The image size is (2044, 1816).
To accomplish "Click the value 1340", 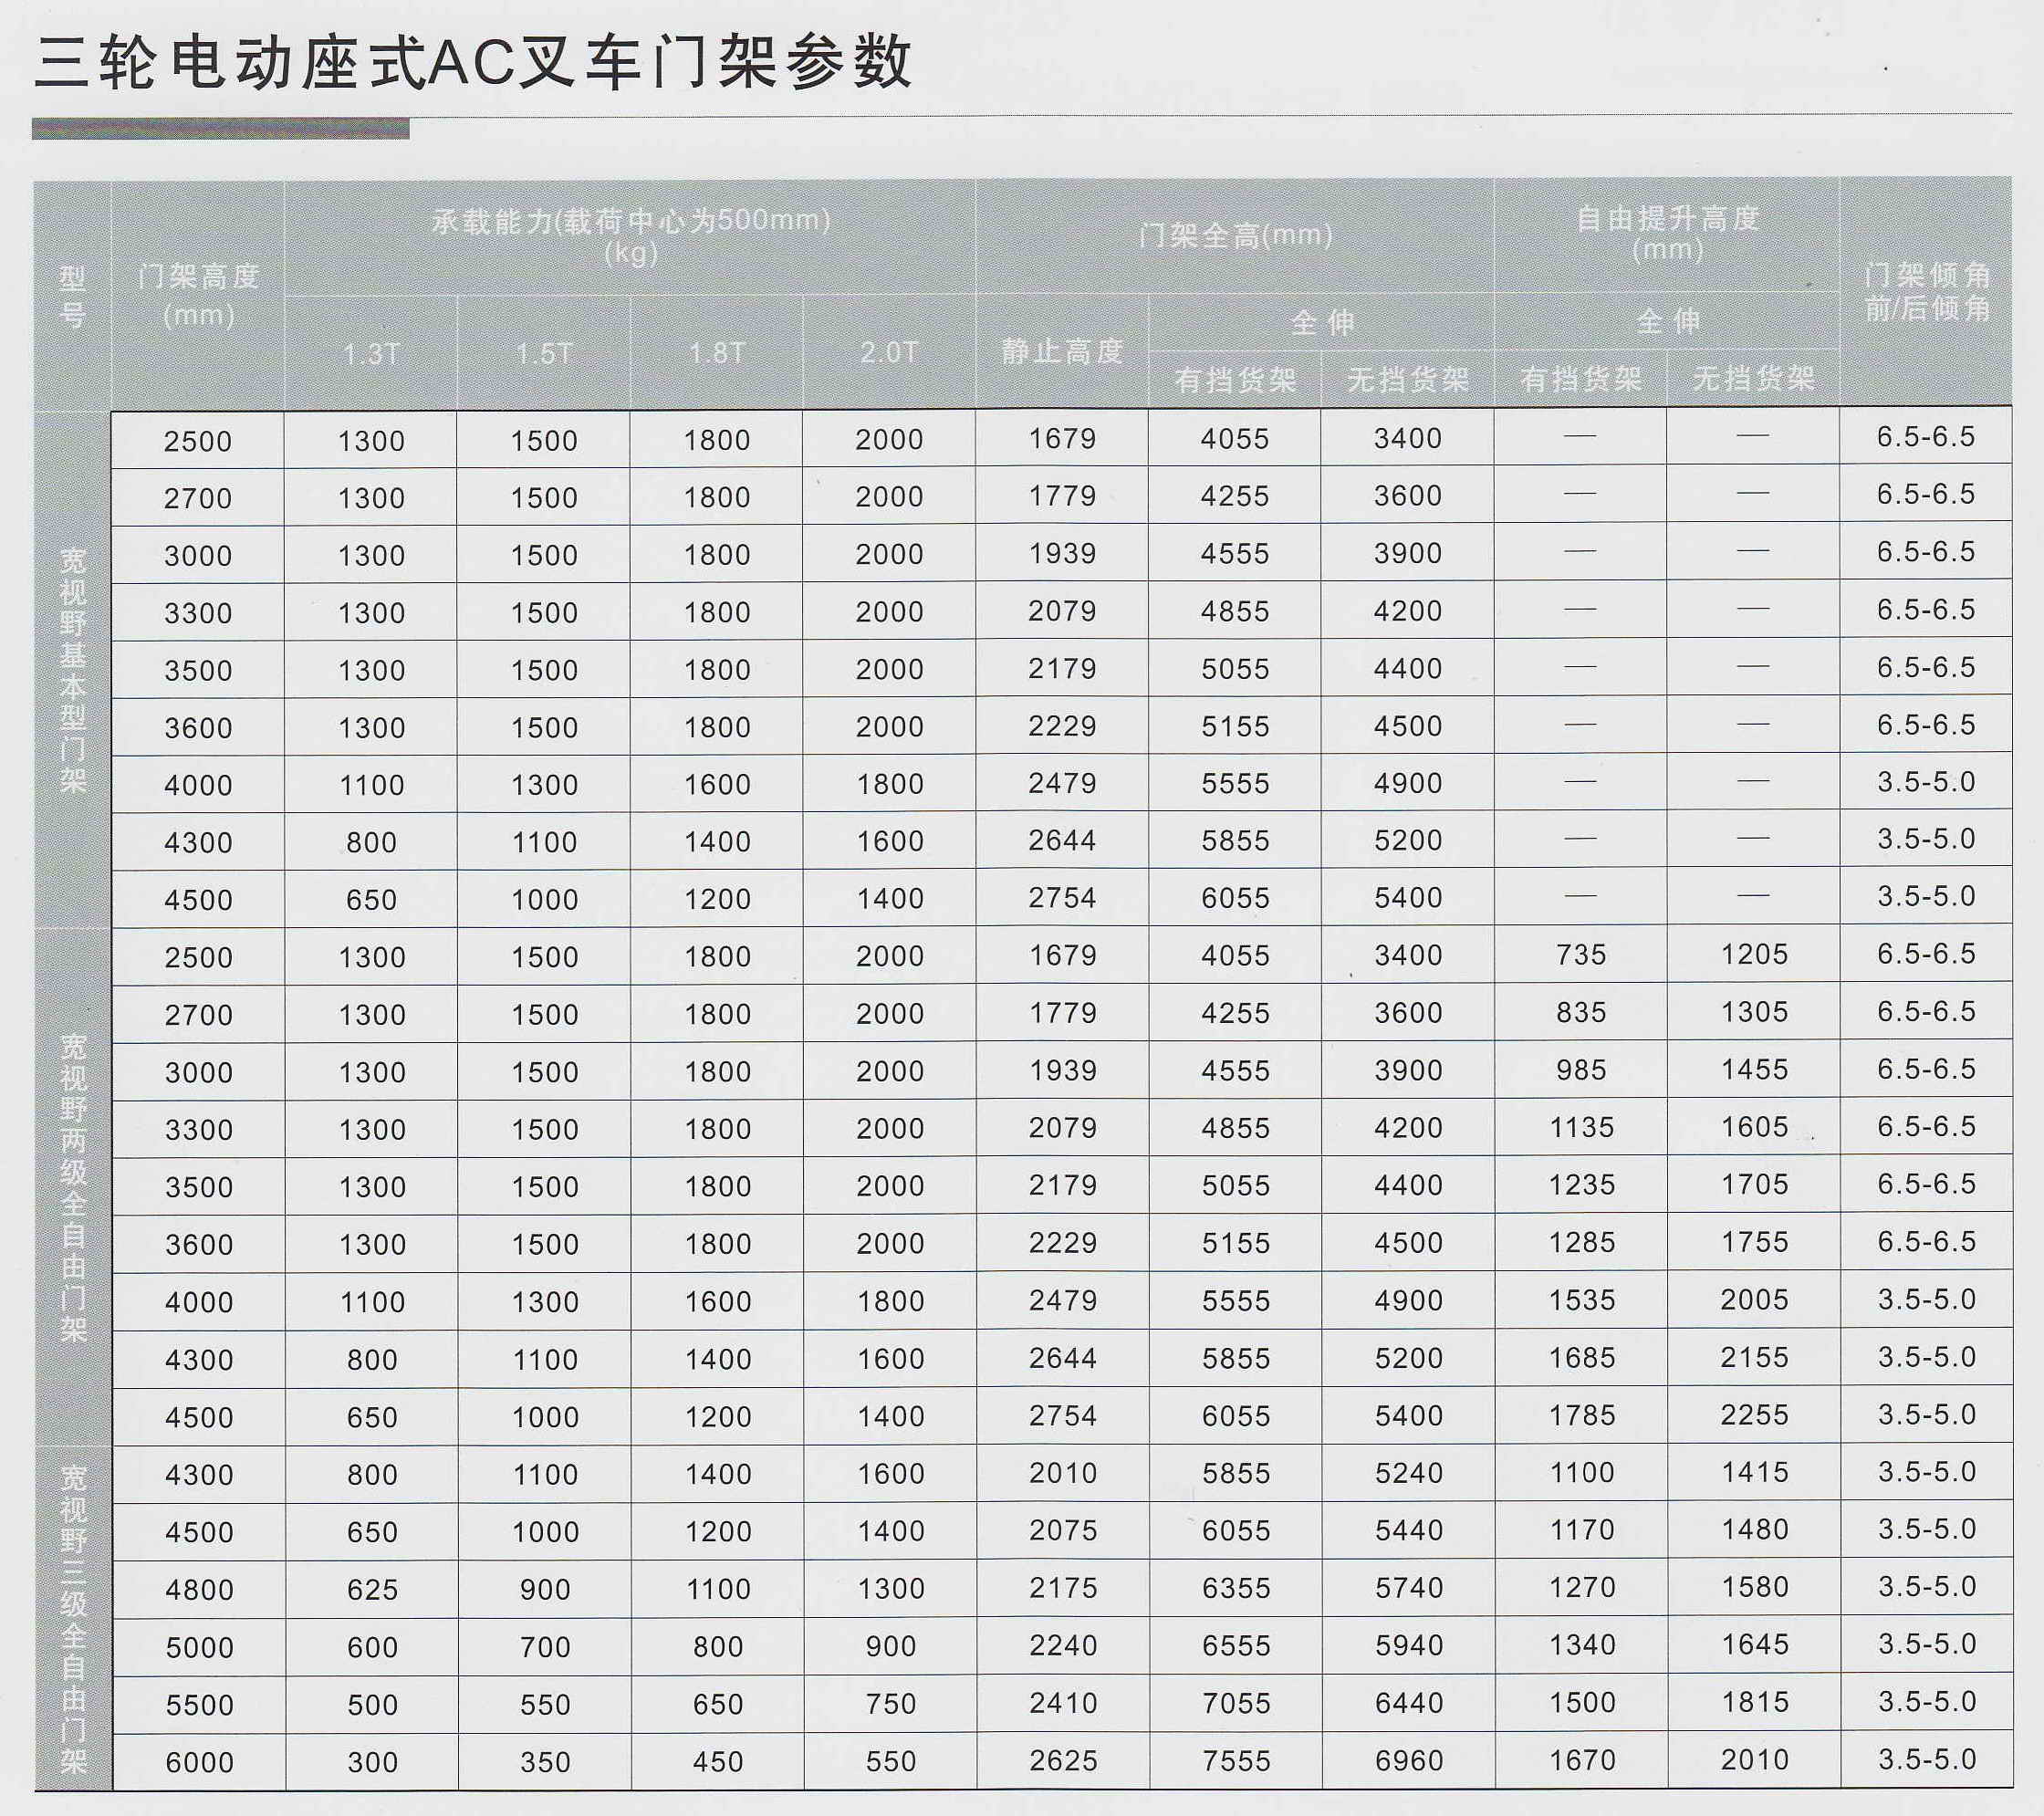I will pyautogui.click(x=1582, y=1644).
